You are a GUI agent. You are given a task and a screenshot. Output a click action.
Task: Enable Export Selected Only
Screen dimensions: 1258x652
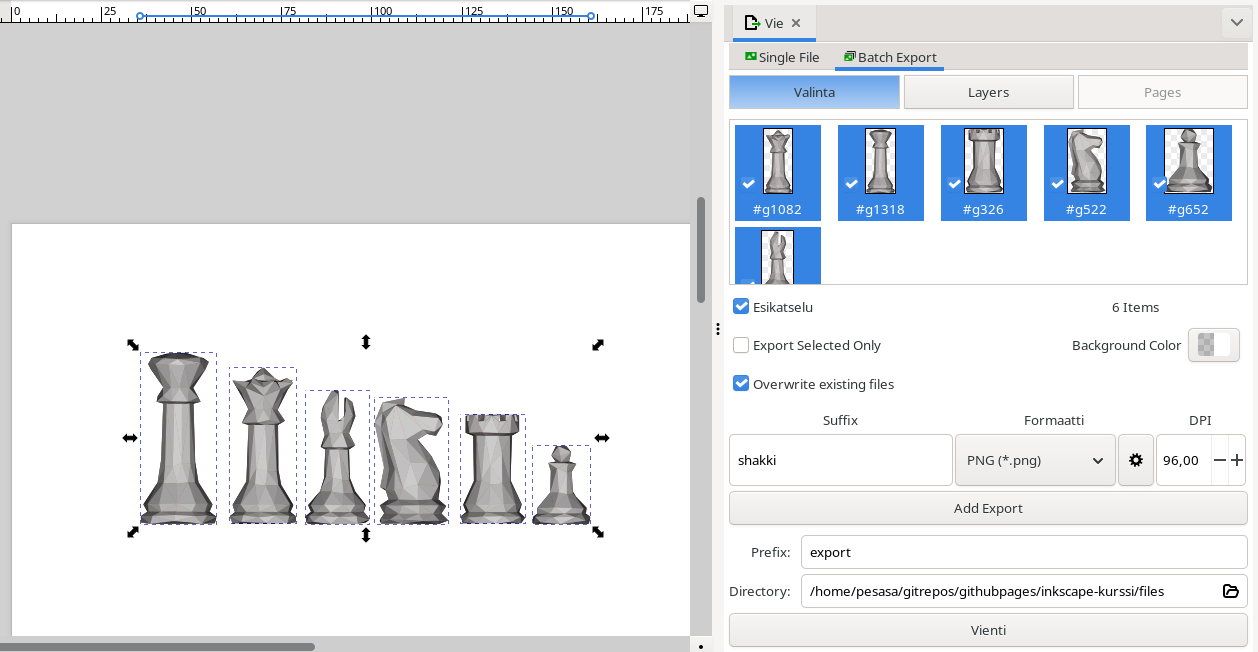[741, 345]
